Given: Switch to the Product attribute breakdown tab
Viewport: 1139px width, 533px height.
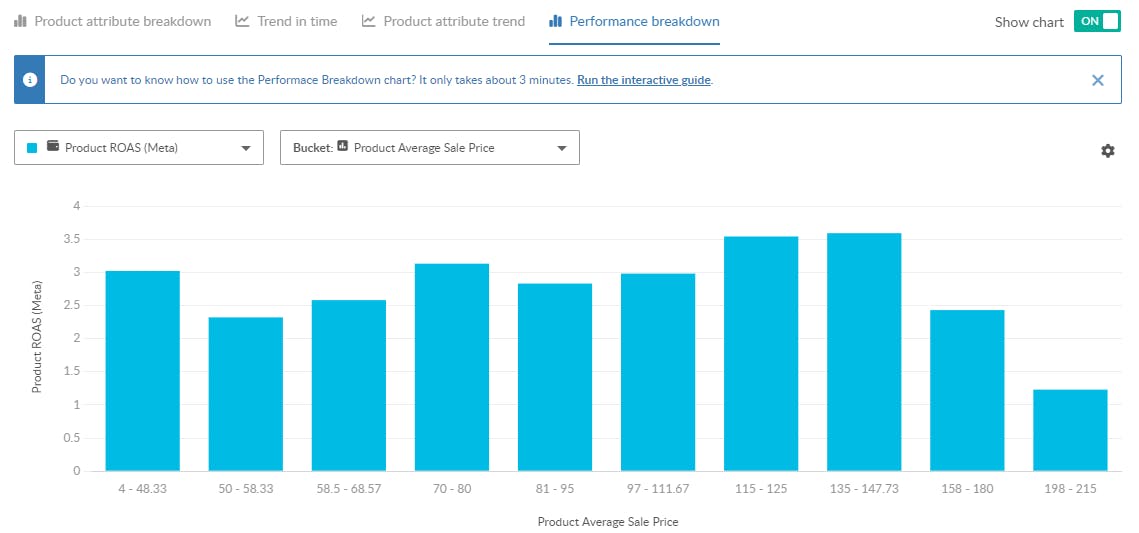Looking at the screenshot, I should pos(122,21).
